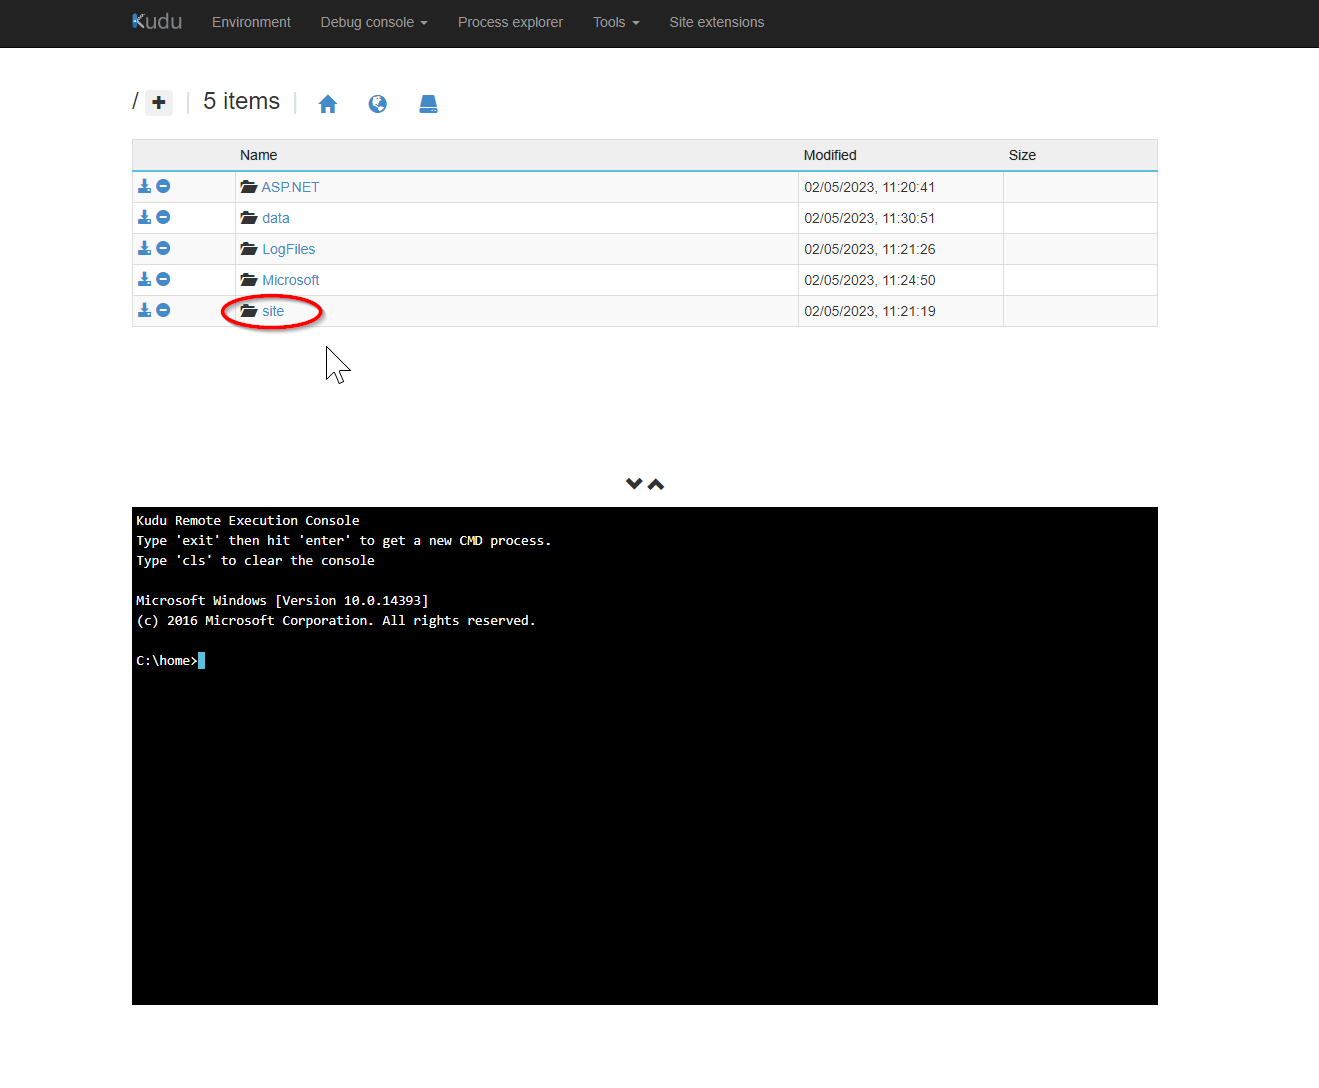Select the globe icon for wwwroot

point(377,103)
